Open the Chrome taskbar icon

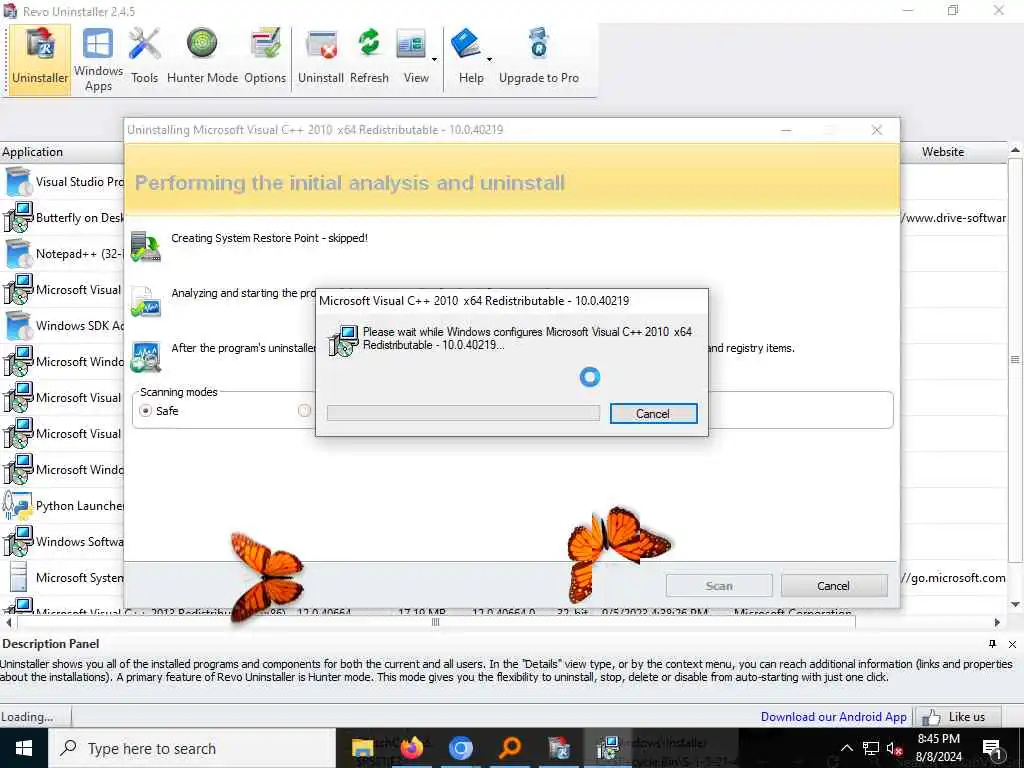pos(460,748)
